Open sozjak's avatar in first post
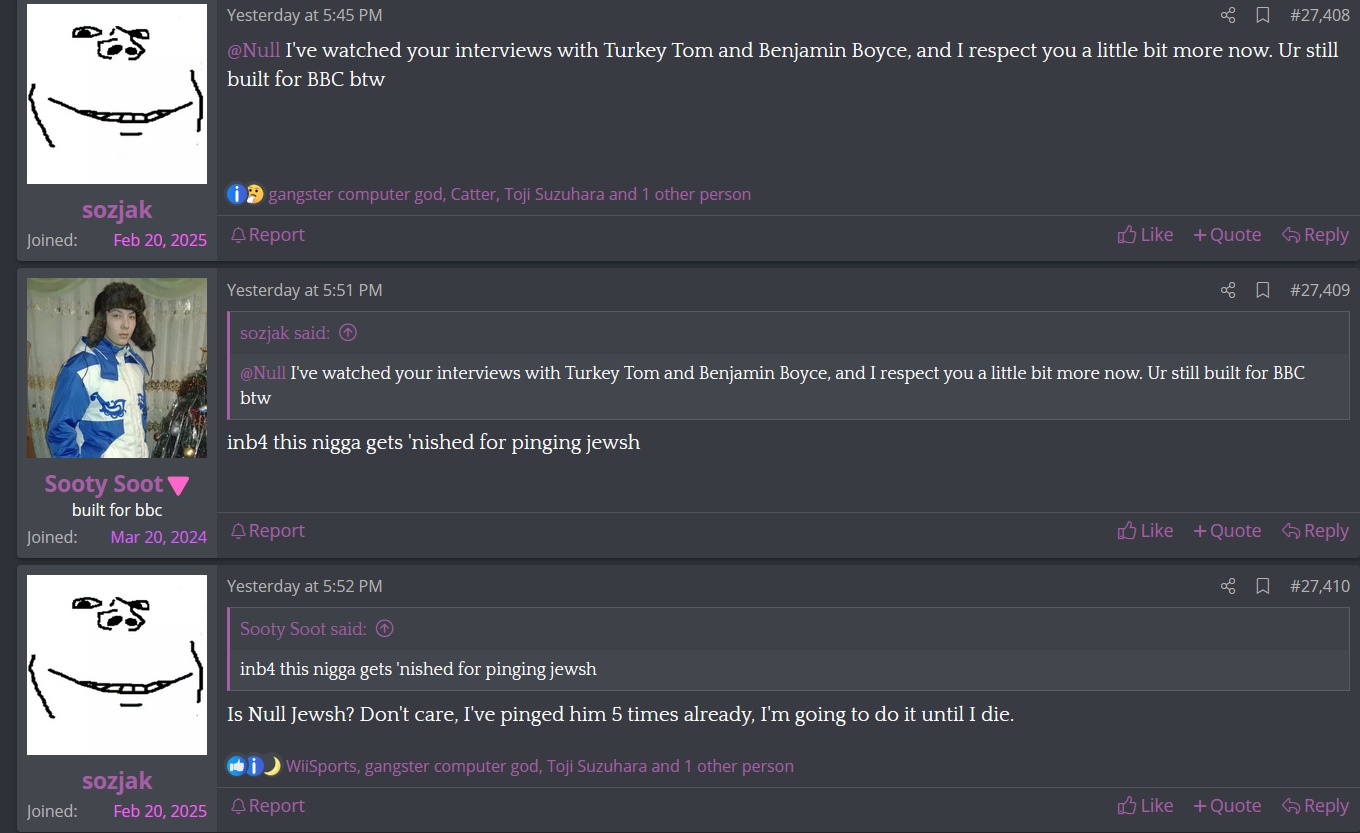1360x833 pixels. pos(117,94)
